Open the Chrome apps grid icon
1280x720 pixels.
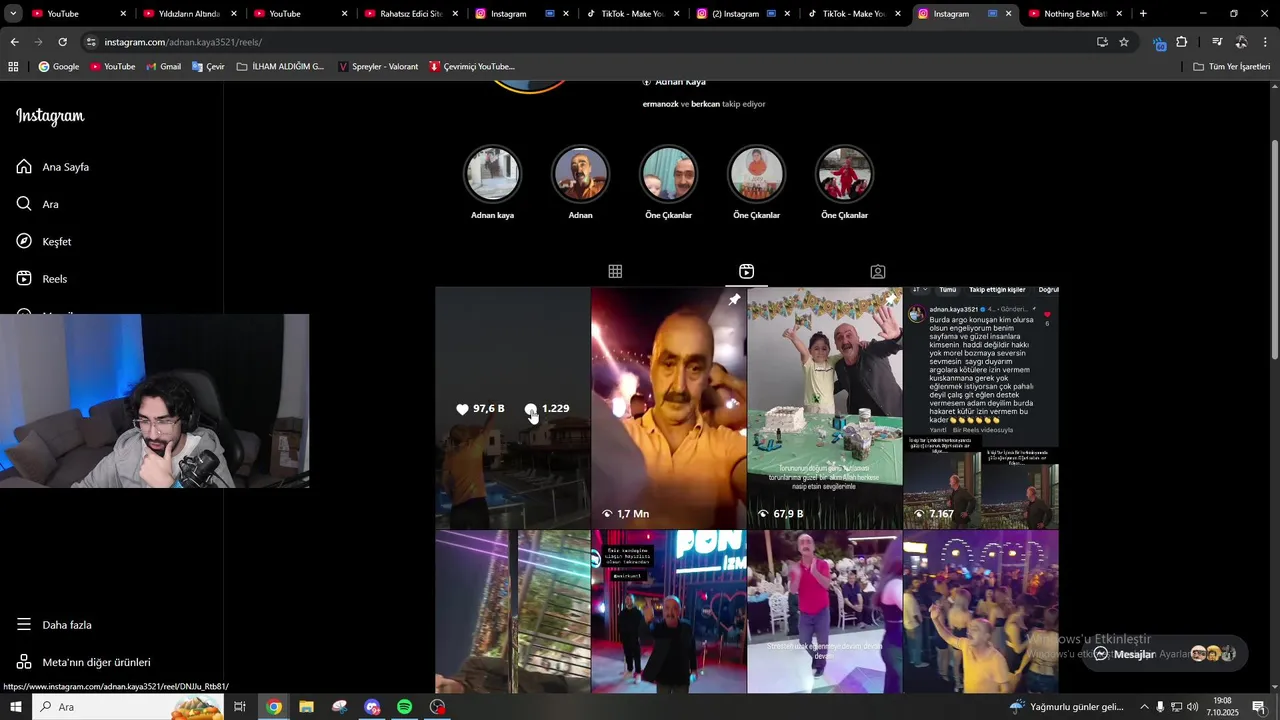click(x=13, y=66)
